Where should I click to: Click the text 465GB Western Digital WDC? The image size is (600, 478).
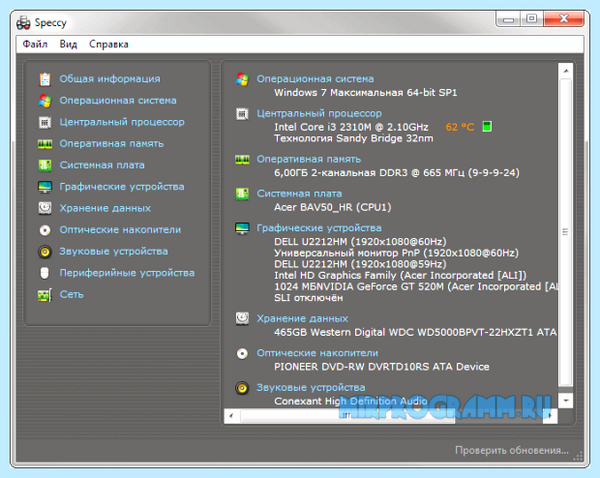pyautogui.click(x=344, y=332)
